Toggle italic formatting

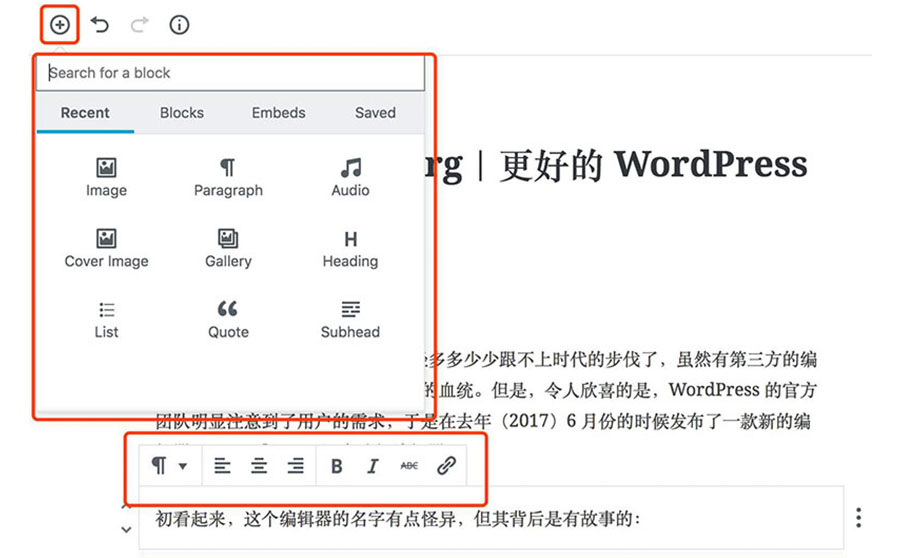pos(373,466)
